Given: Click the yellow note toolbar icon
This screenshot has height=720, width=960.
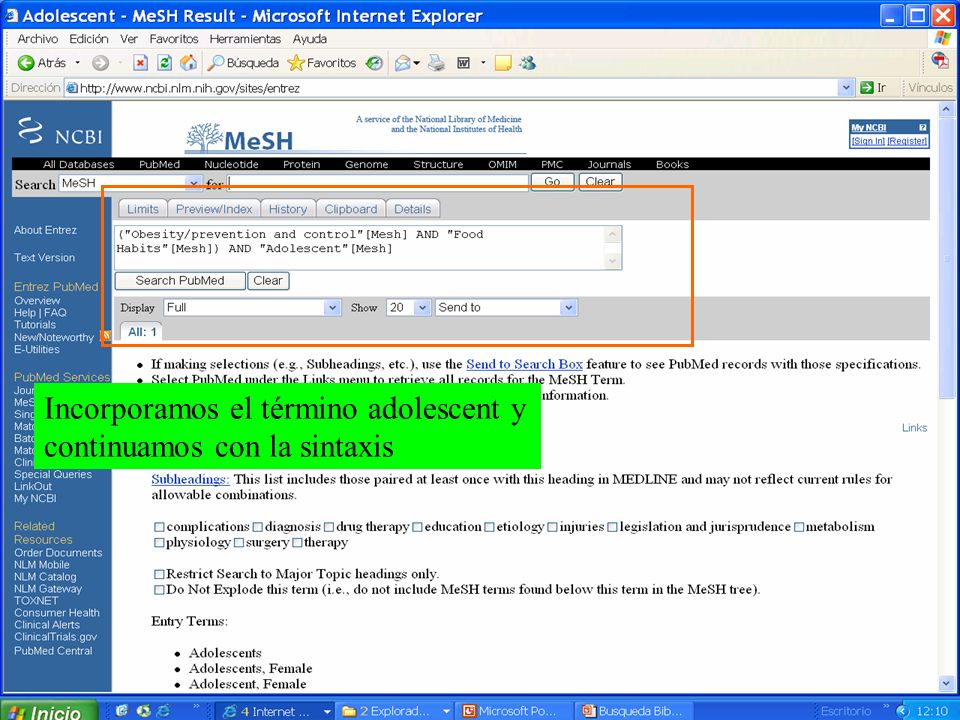Looking at the screenshot, I should coord(503,63).
